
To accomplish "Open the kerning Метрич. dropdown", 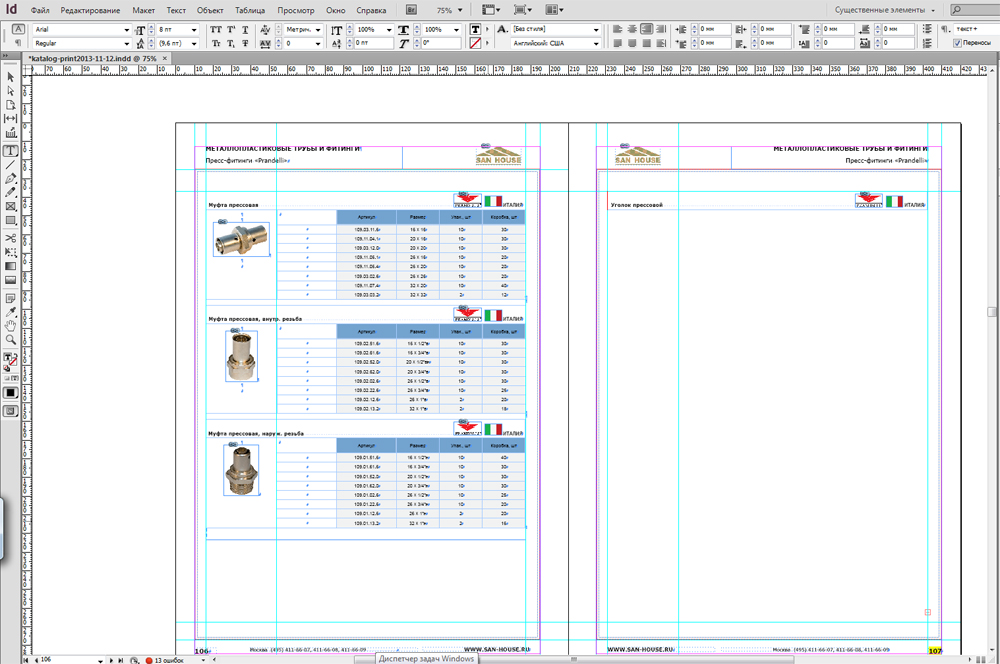I will (x=318, y=30).
